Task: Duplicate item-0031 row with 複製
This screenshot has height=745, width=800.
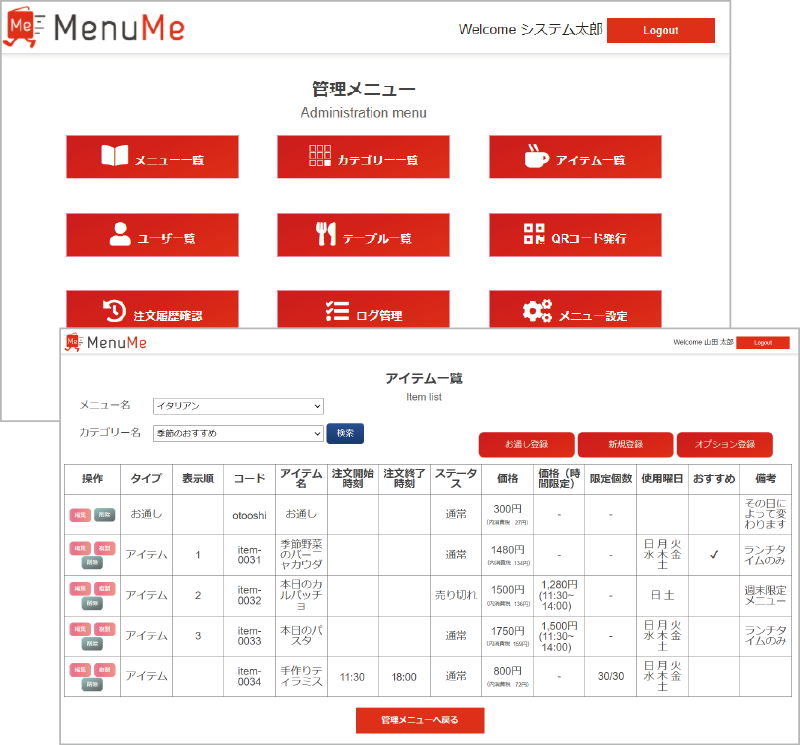Action: [x=105, y=548]
